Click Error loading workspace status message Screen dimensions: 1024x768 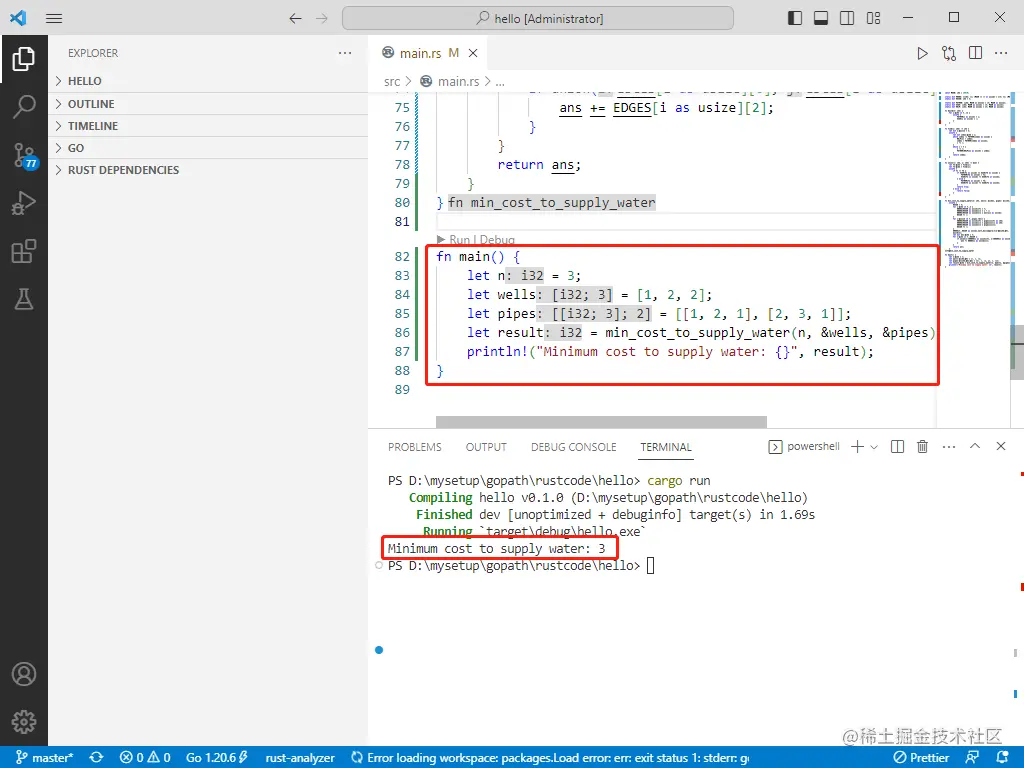click(550, 758)
